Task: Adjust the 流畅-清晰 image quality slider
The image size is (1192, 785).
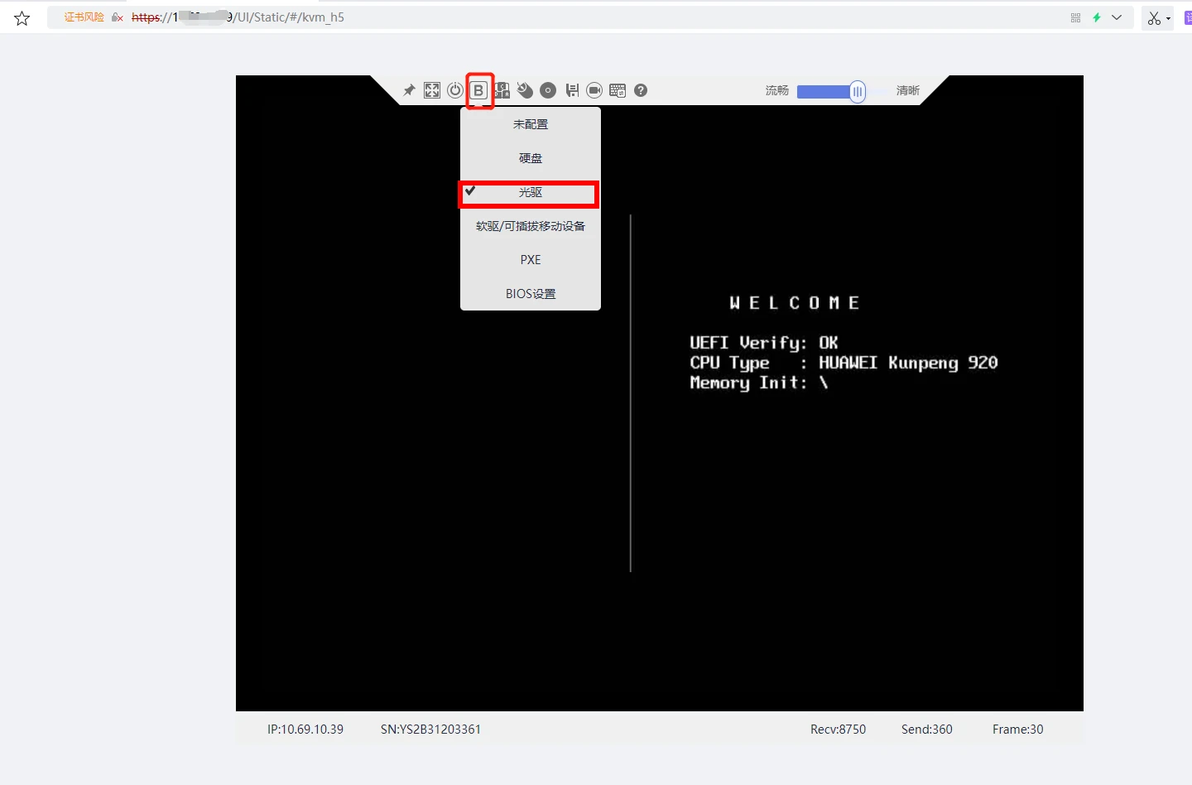Action: (x=858, y=91)
